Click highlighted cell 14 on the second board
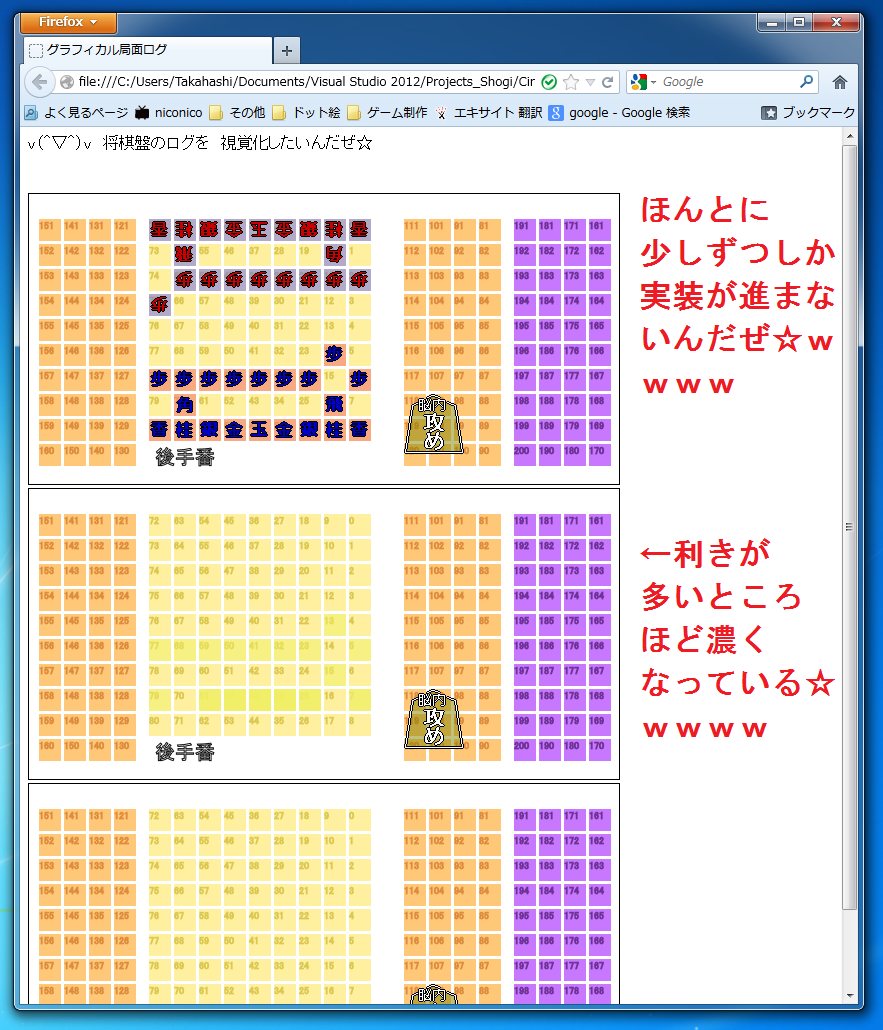This screenshot has height=1030, width=883. click(x=334, y=650)
